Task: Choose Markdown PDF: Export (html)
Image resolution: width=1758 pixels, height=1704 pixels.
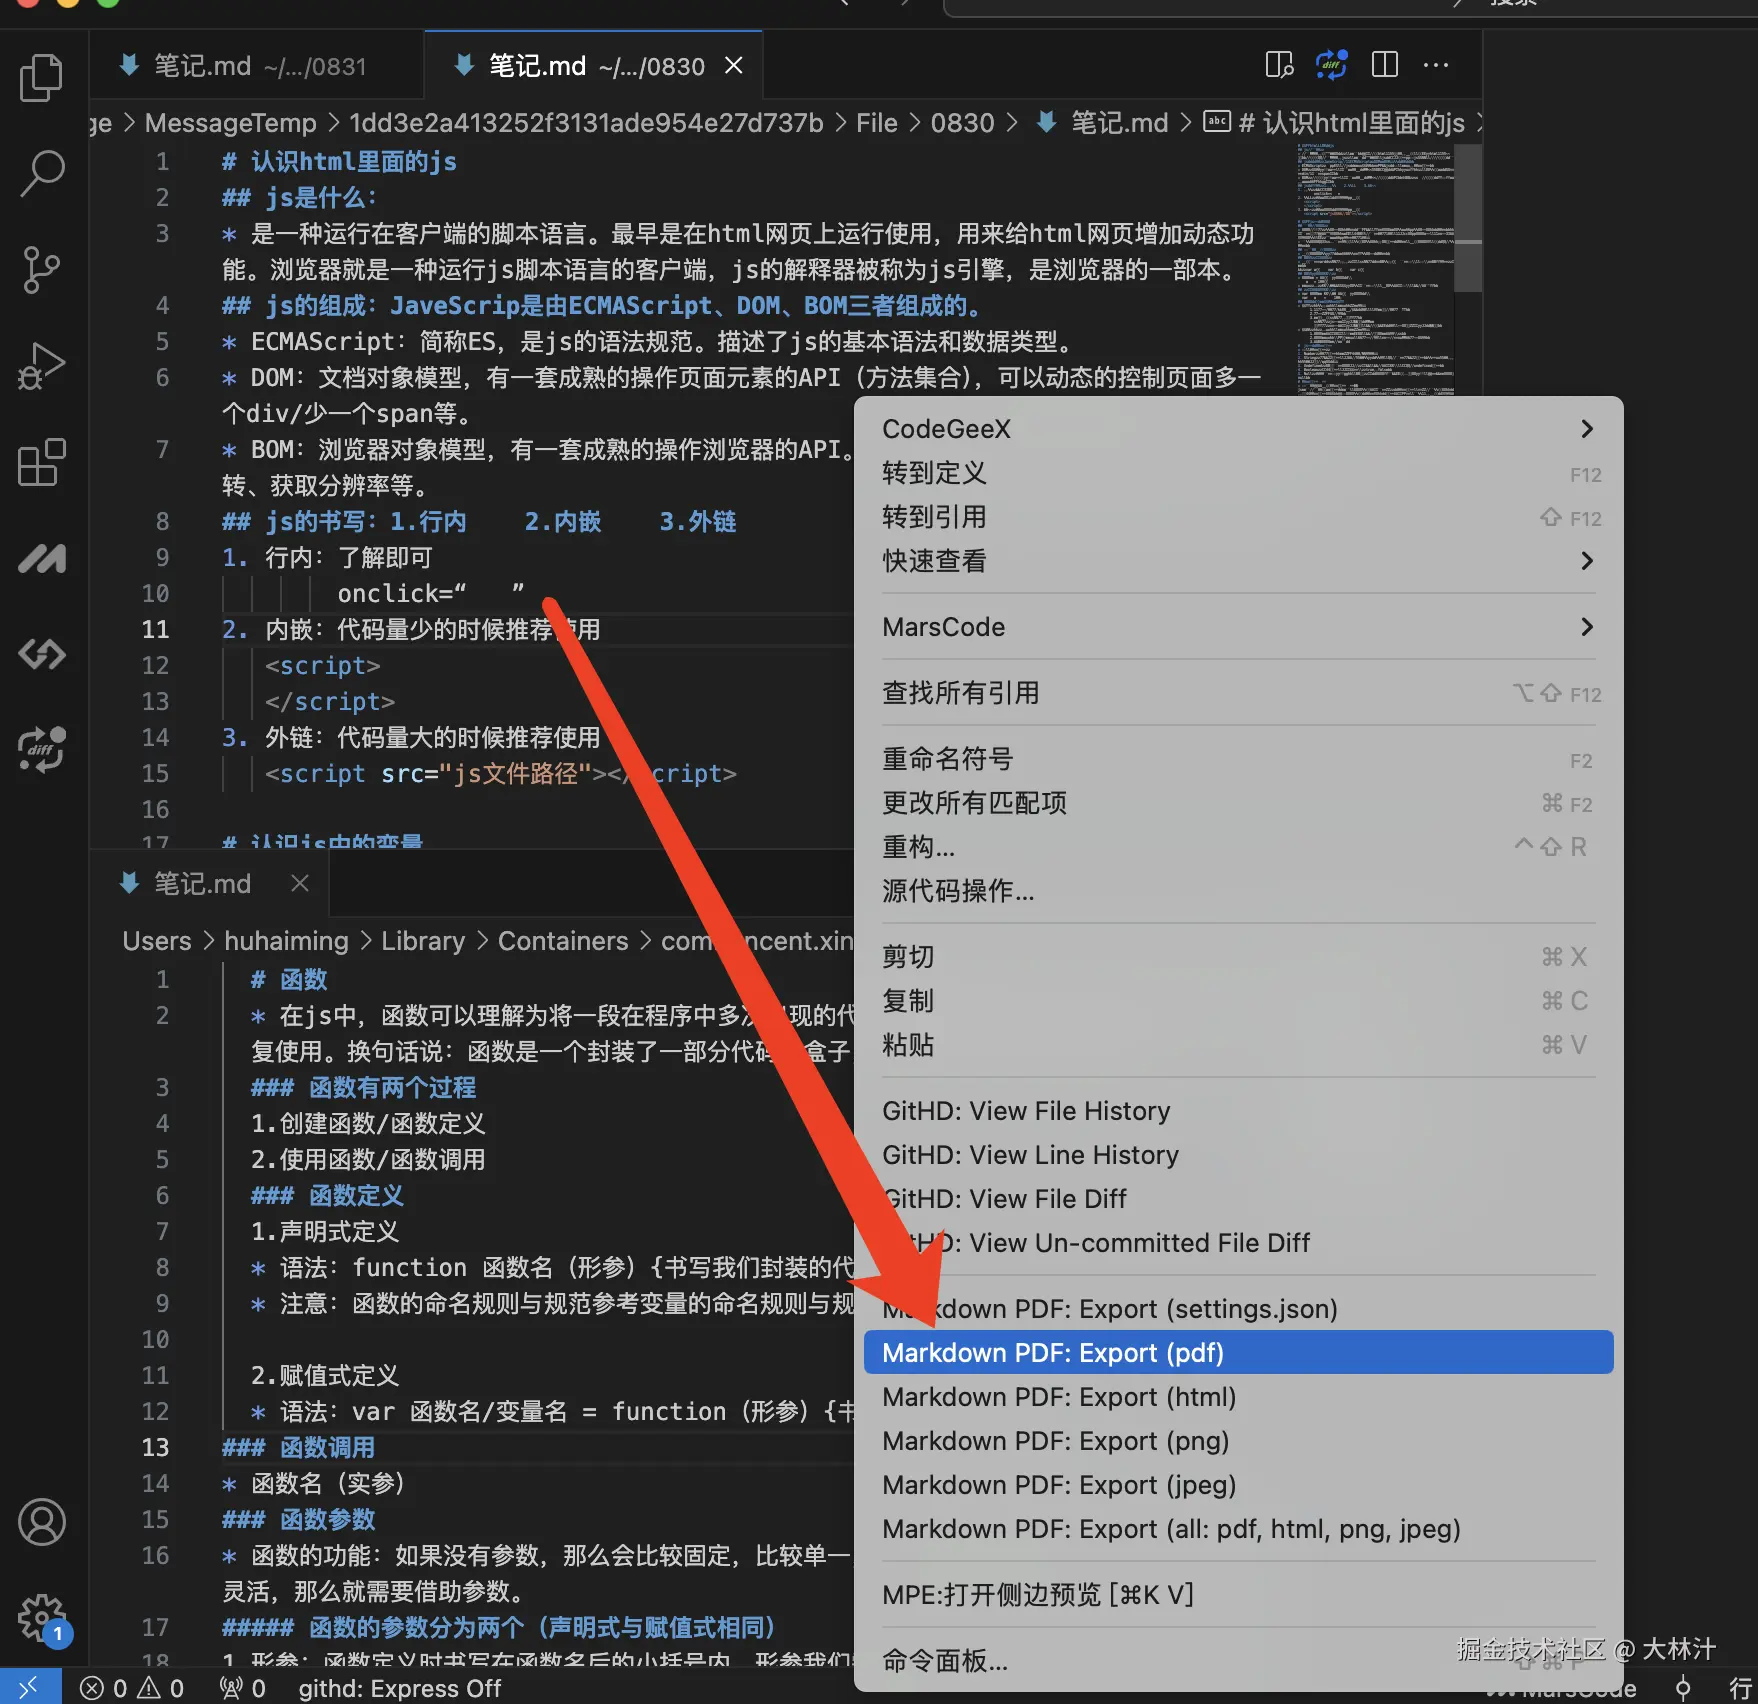Action: (x=1238, y=1397)
